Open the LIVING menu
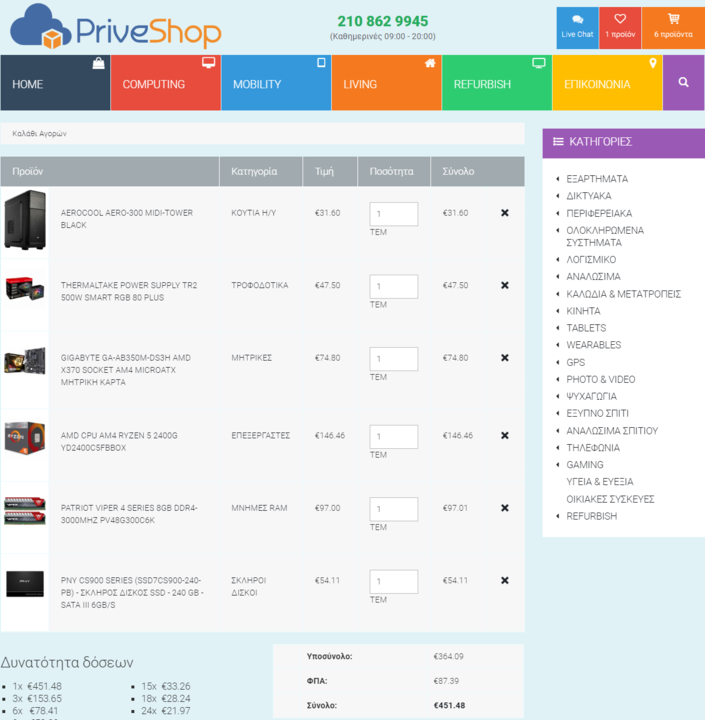705x720 pixels. pos(386,83)
